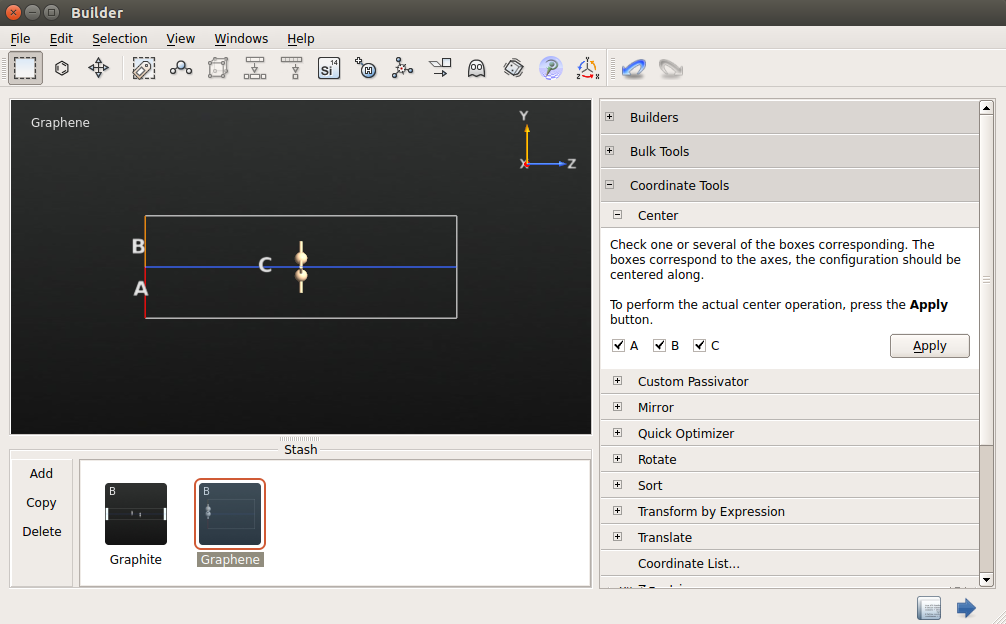1006x624 pixels.
Task: Click the Graphite name label in the Stash
Action: (136, 560)
